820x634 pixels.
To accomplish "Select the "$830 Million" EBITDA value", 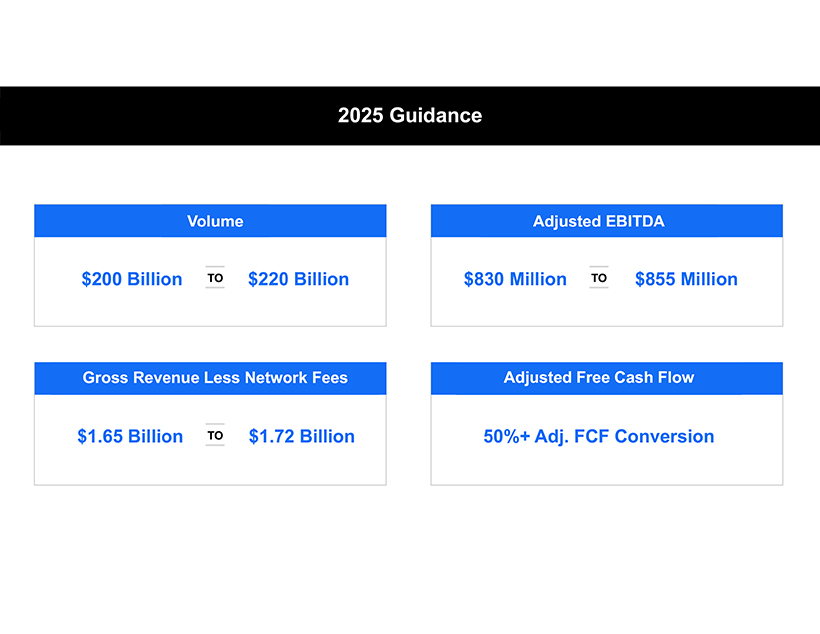I will 515,279.
